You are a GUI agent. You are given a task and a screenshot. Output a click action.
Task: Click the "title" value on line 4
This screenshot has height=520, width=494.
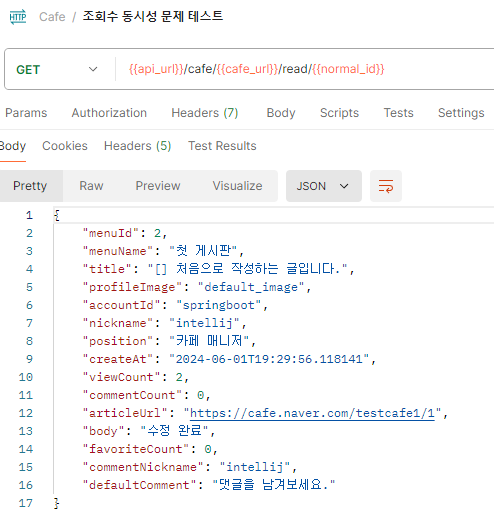248,269
